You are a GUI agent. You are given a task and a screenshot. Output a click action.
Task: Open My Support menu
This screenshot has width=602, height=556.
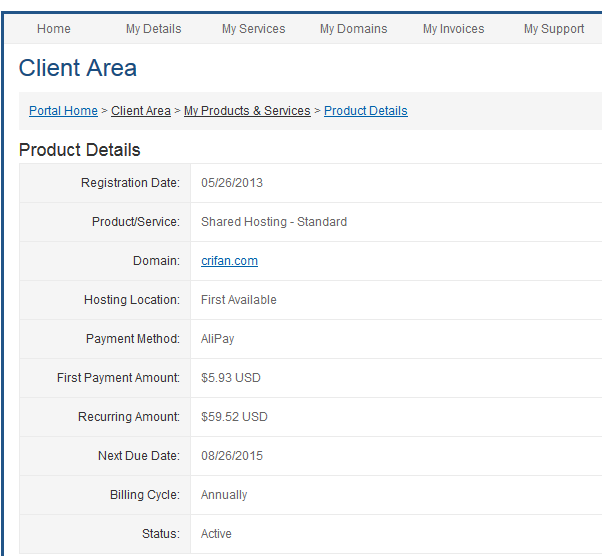coord(554,29)
